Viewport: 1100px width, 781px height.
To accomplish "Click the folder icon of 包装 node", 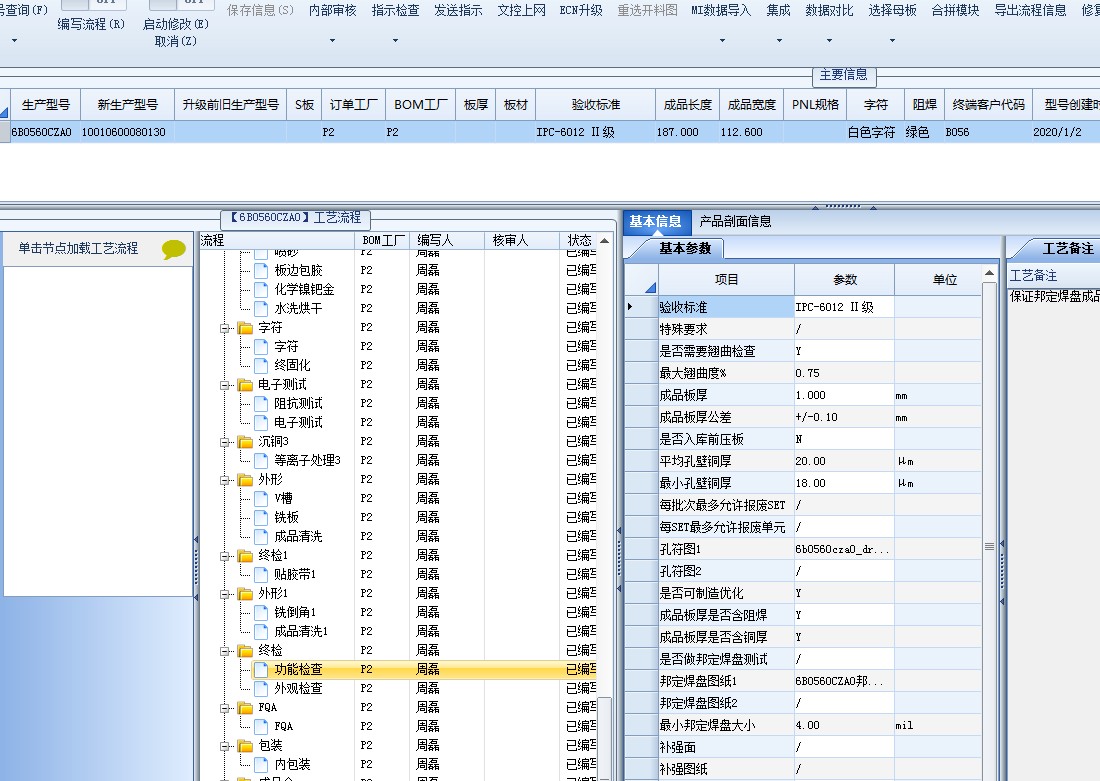I will (x=245, y=745).
